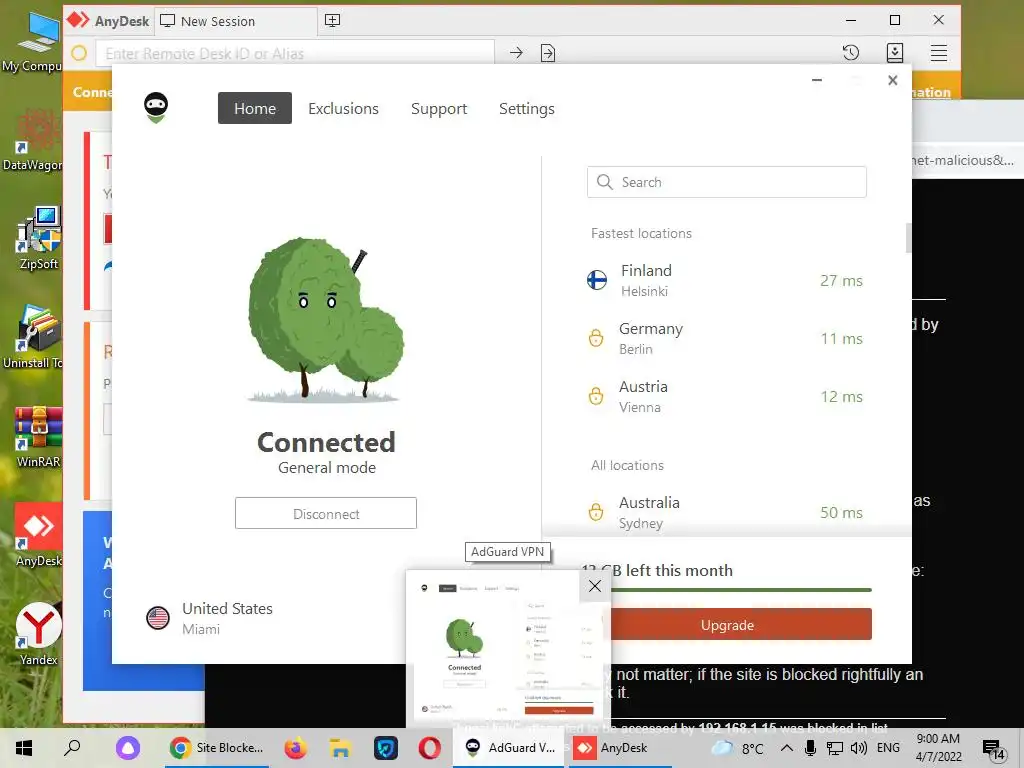Click the 50 ms ping for Australia
The height and width of the screenshot is (768, 1024).
coord(841,513)
